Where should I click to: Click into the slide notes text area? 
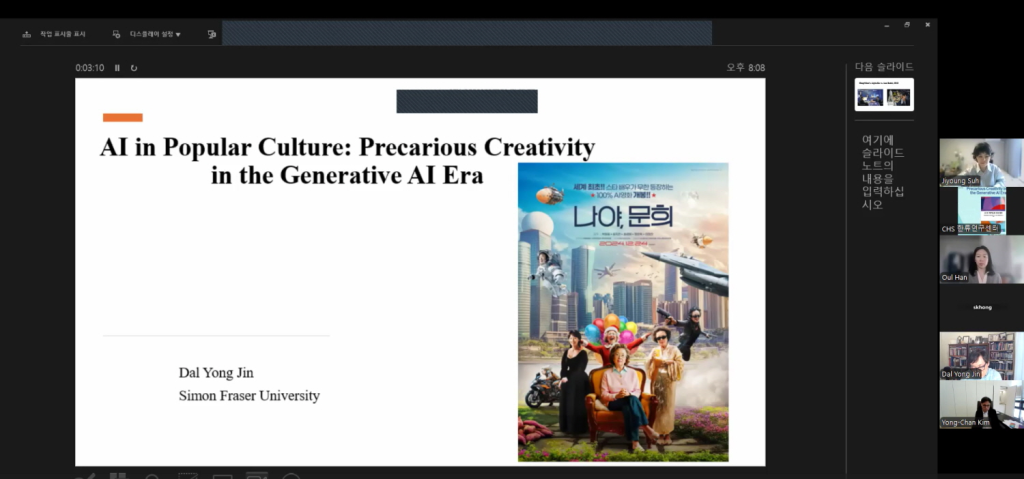(x=883, y=172)
